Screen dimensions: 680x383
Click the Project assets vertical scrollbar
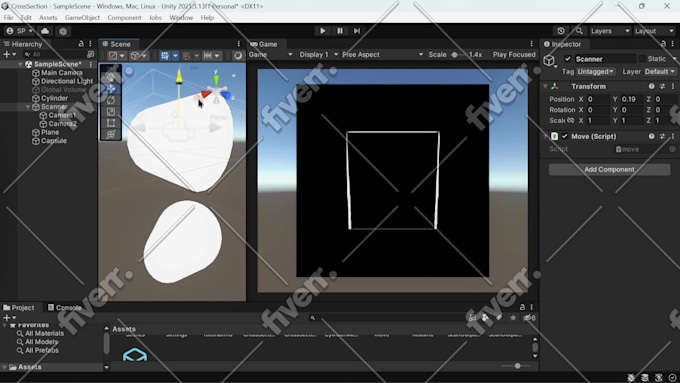coord(535,347)
